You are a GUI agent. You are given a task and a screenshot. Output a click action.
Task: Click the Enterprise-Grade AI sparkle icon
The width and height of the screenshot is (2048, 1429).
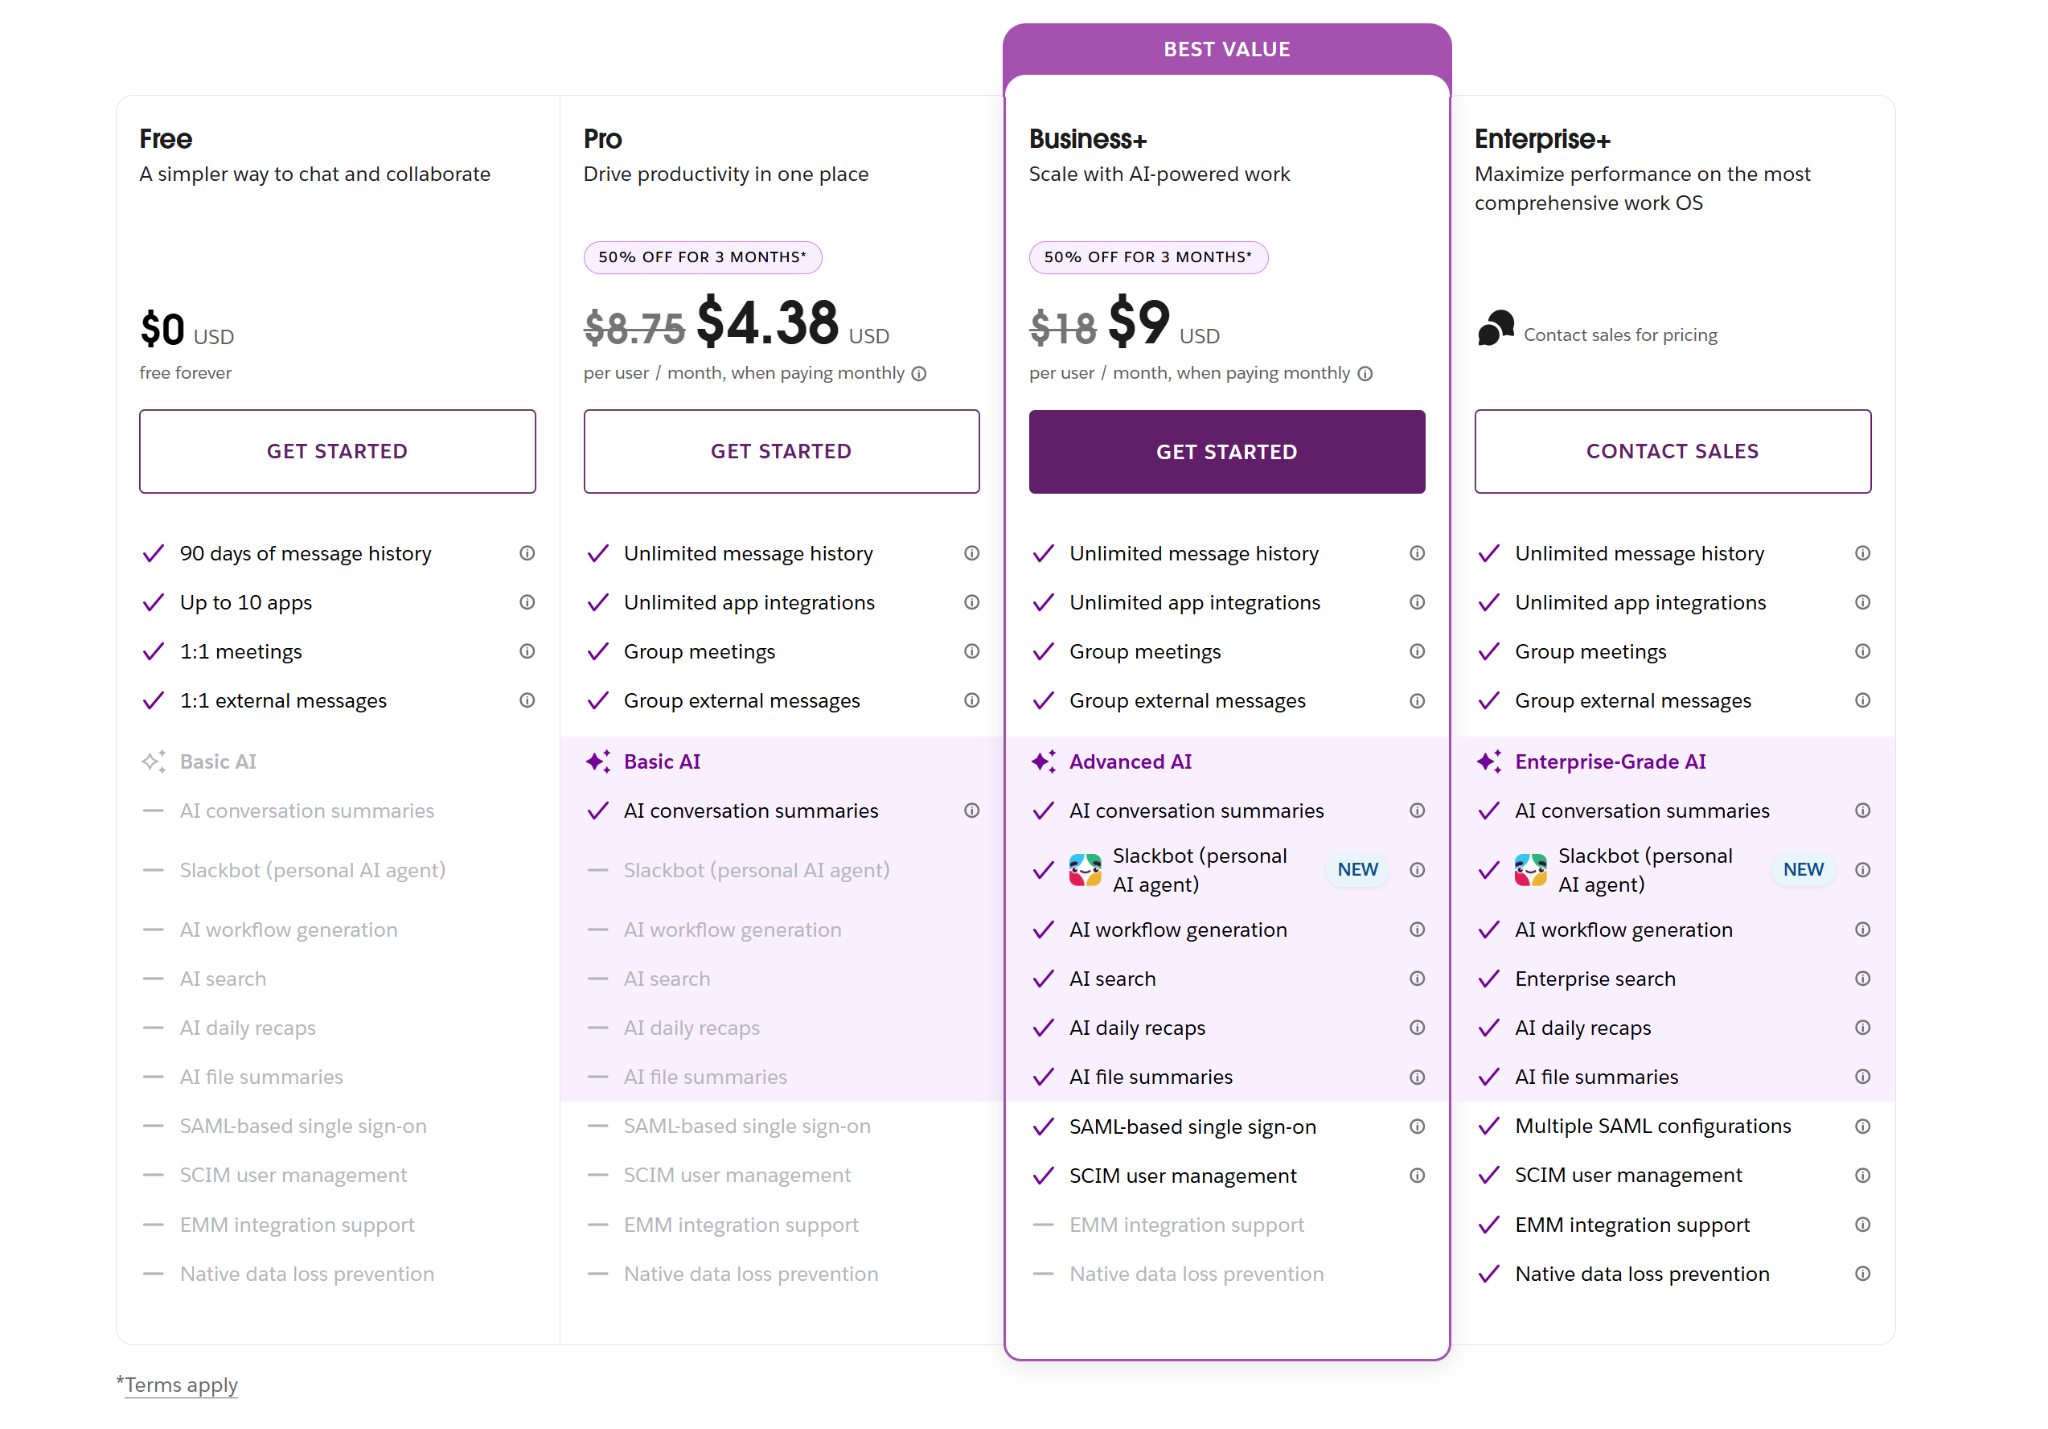1488,762
